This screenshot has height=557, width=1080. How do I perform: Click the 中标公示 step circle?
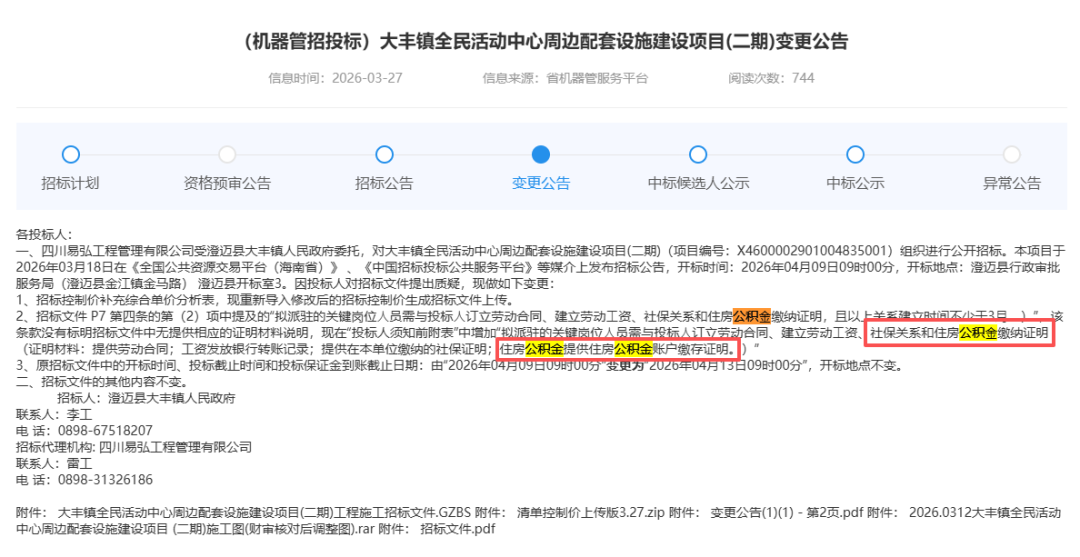click(x=855, y=154)
